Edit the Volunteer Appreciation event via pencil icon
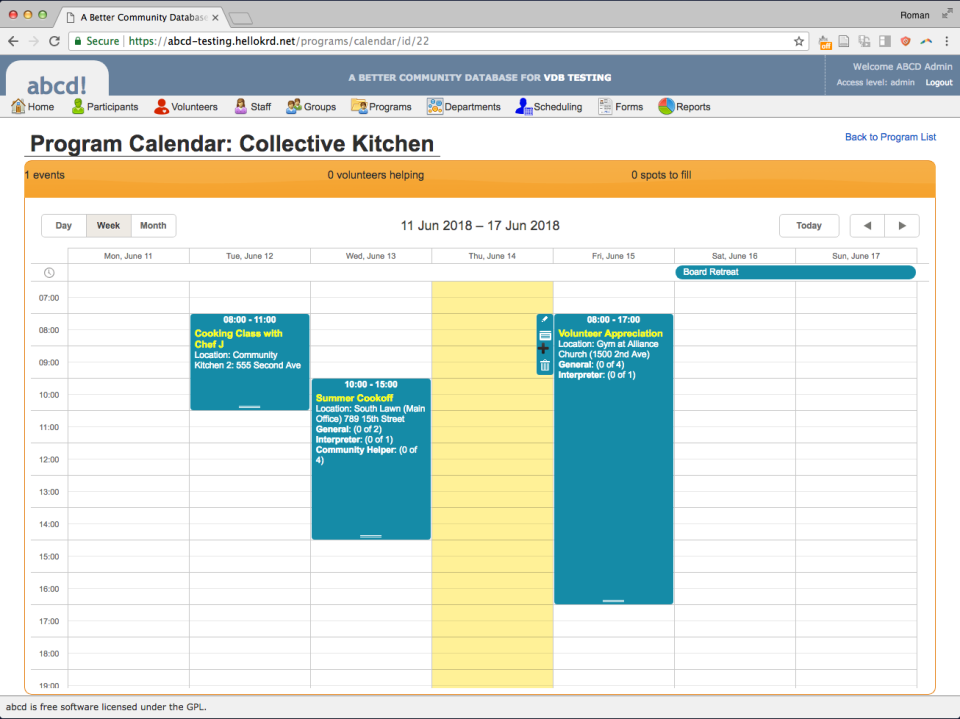 click(544, 321)
